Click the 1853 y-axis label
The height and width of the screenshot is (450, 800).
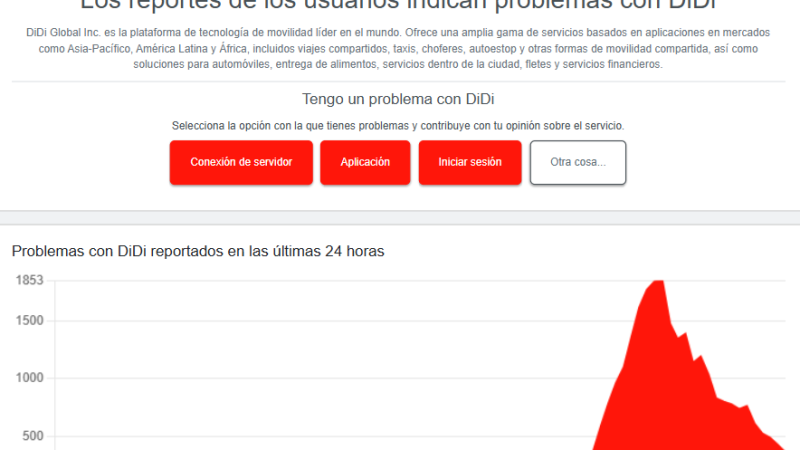pyautogui.click(x=30, y=280)
